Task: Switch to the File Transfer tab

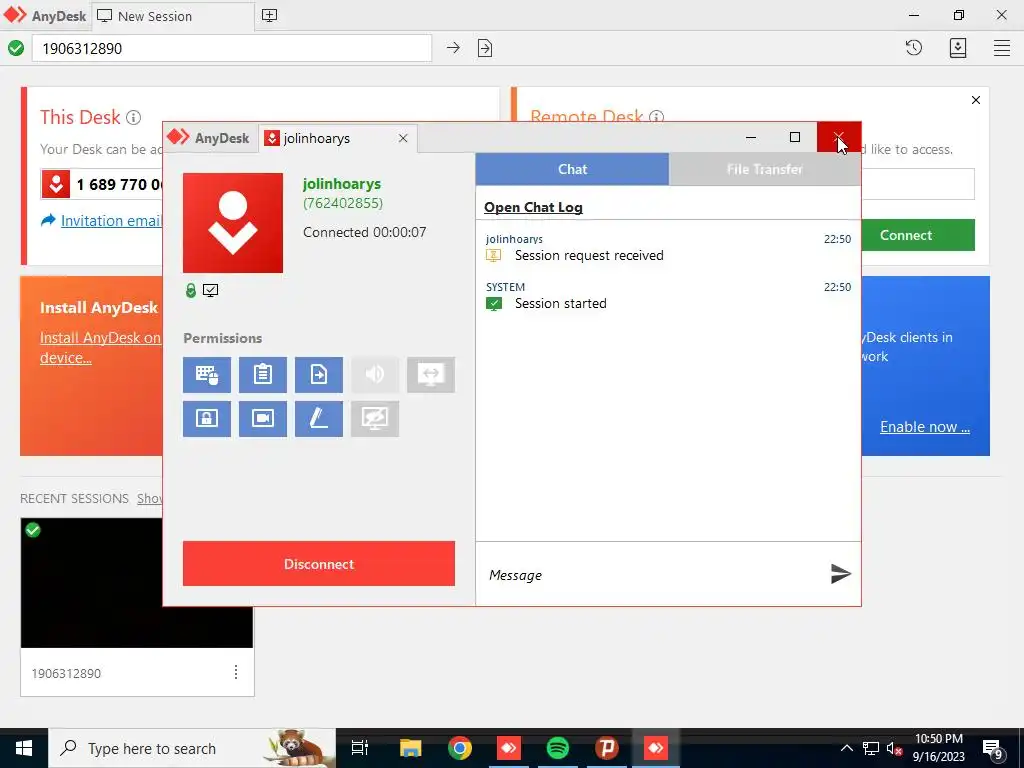Action: pyautogui.click(x=765, y=169)
